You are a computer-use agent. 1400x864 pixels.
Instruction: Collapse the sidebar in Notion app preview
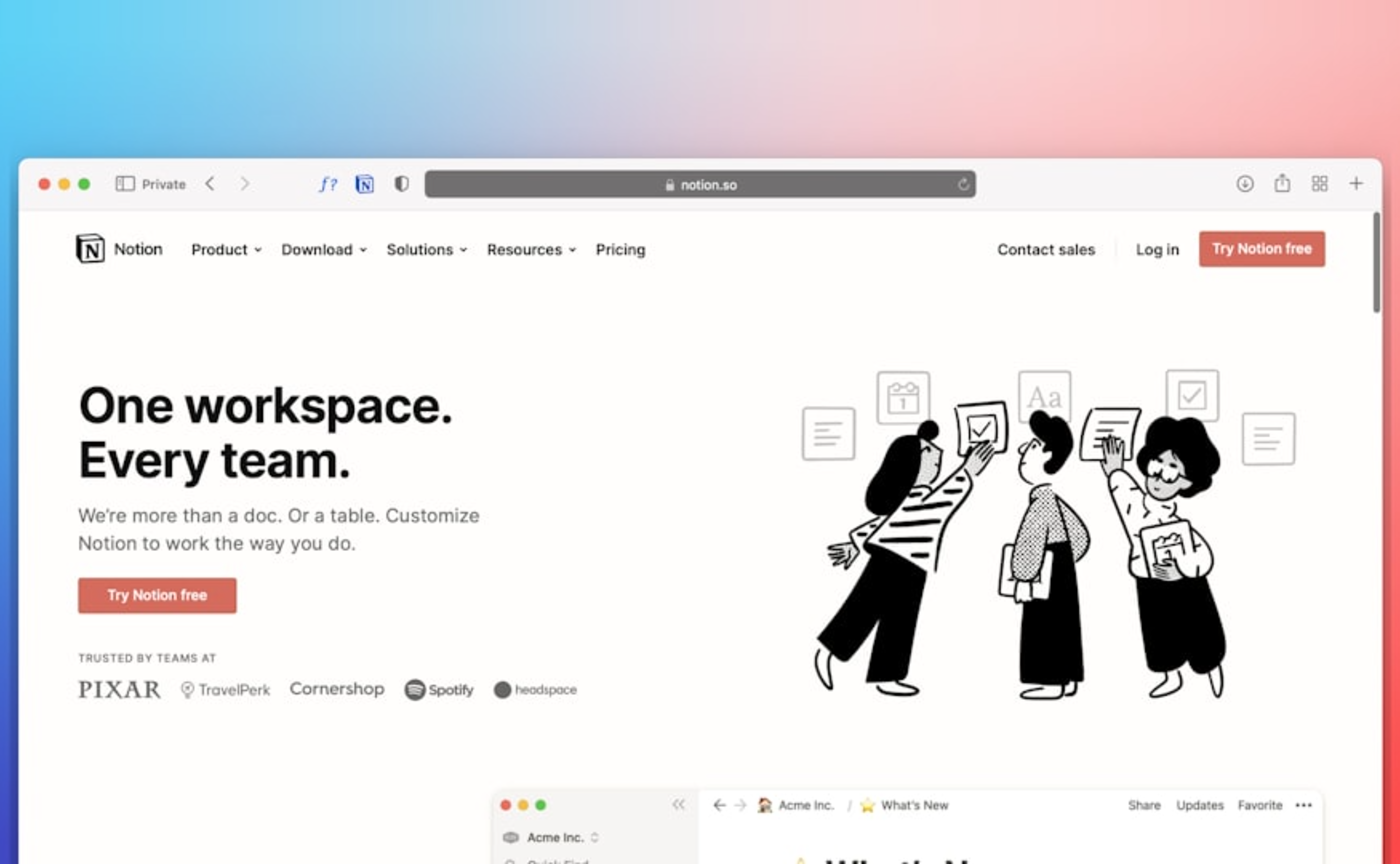coord(679,805)
